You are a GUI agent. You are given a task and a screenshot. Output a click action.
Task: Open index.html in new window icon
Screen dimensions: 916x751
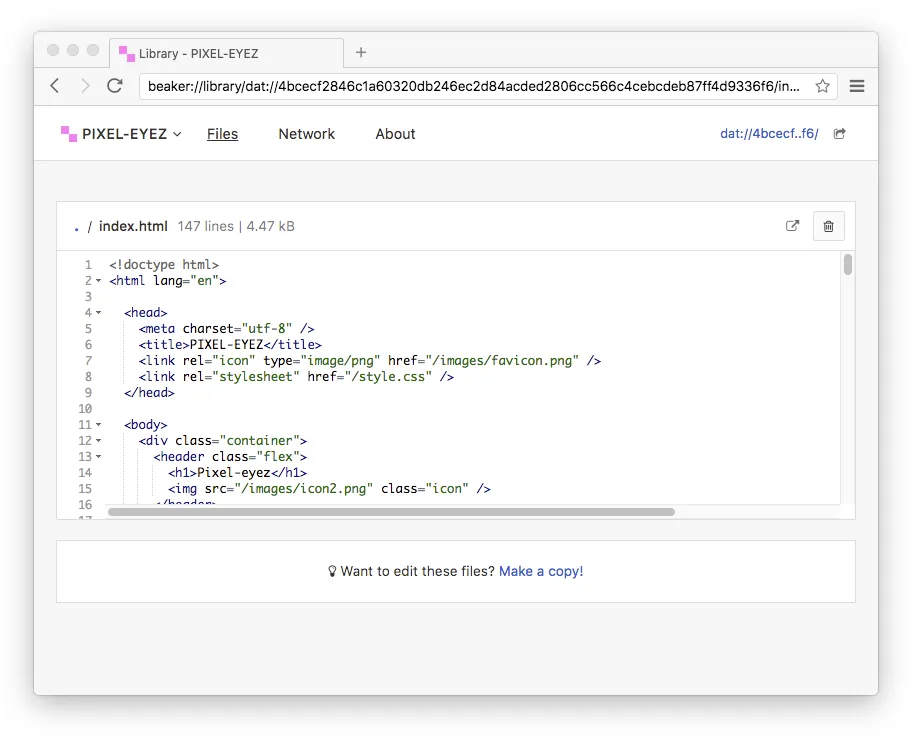click(x=793, y=226)
